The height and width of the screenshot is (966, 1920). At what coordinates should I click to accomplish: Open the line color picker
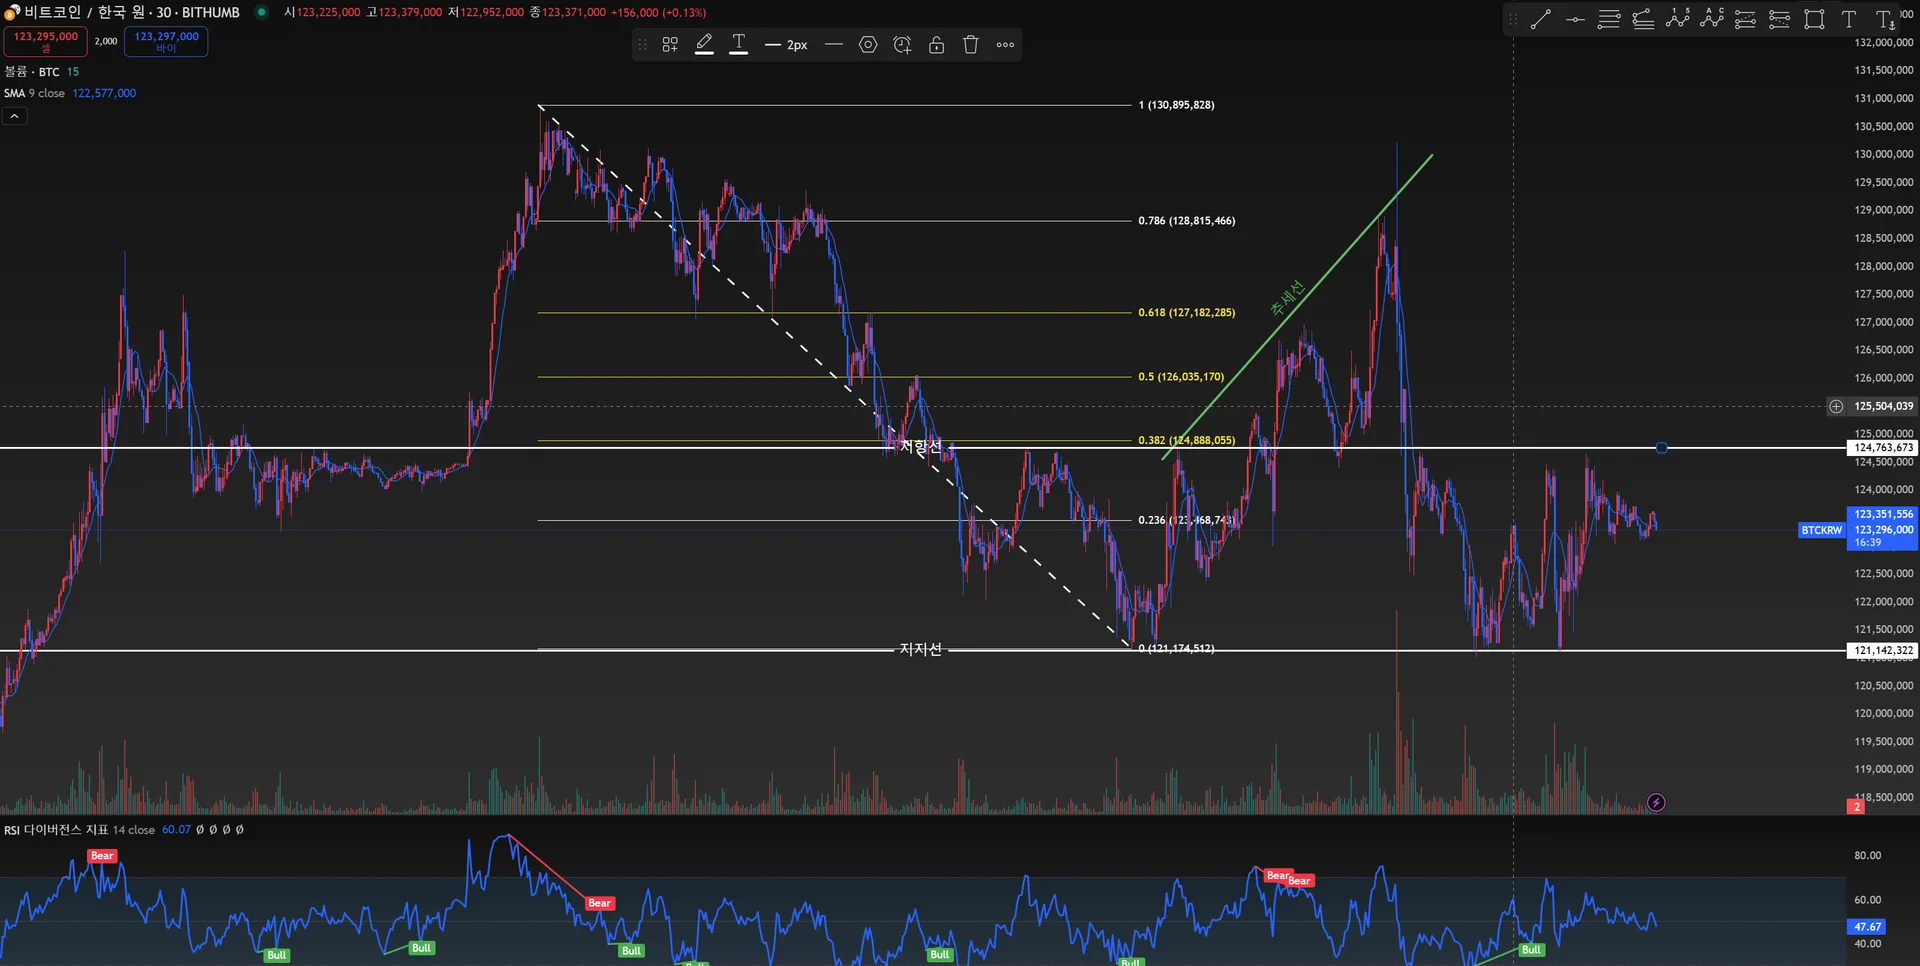(704, 45)
